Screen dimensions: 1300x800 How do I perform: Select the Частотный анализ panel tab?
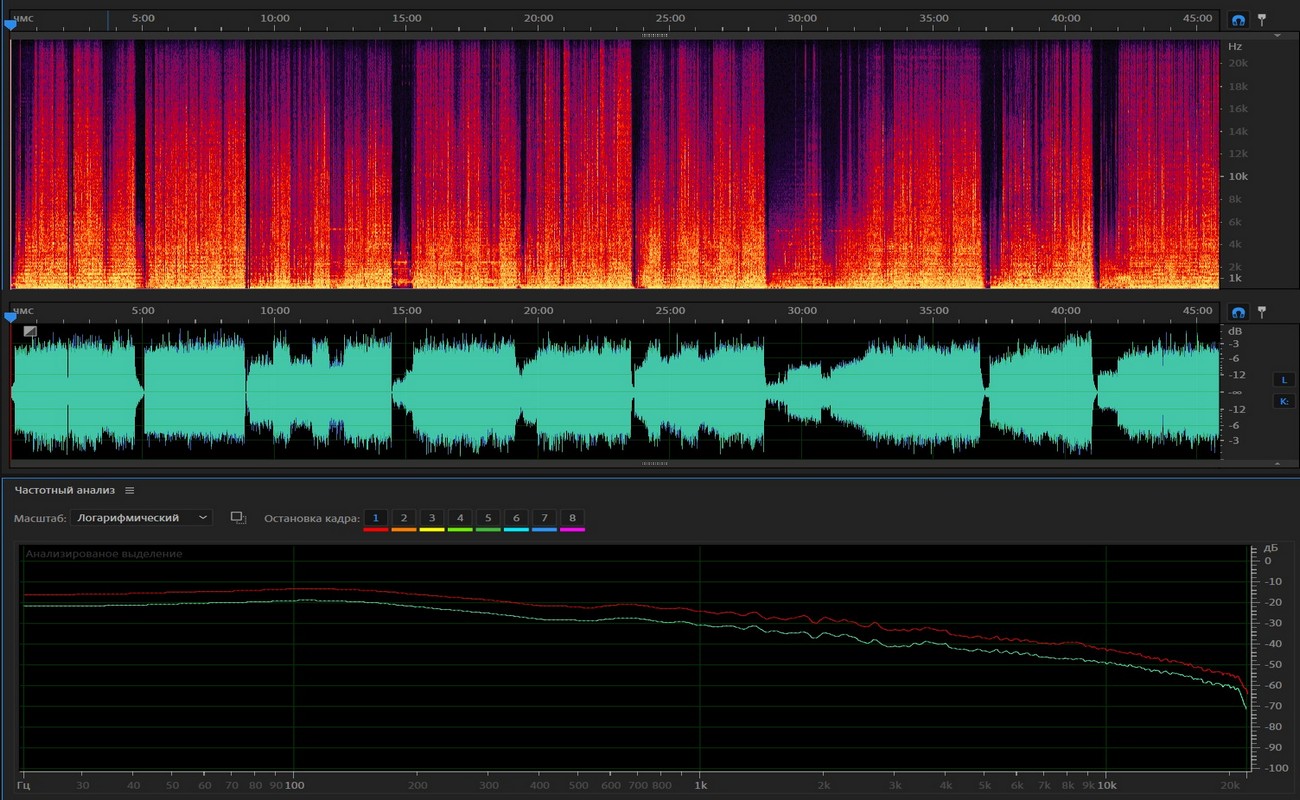coord(64,490)
